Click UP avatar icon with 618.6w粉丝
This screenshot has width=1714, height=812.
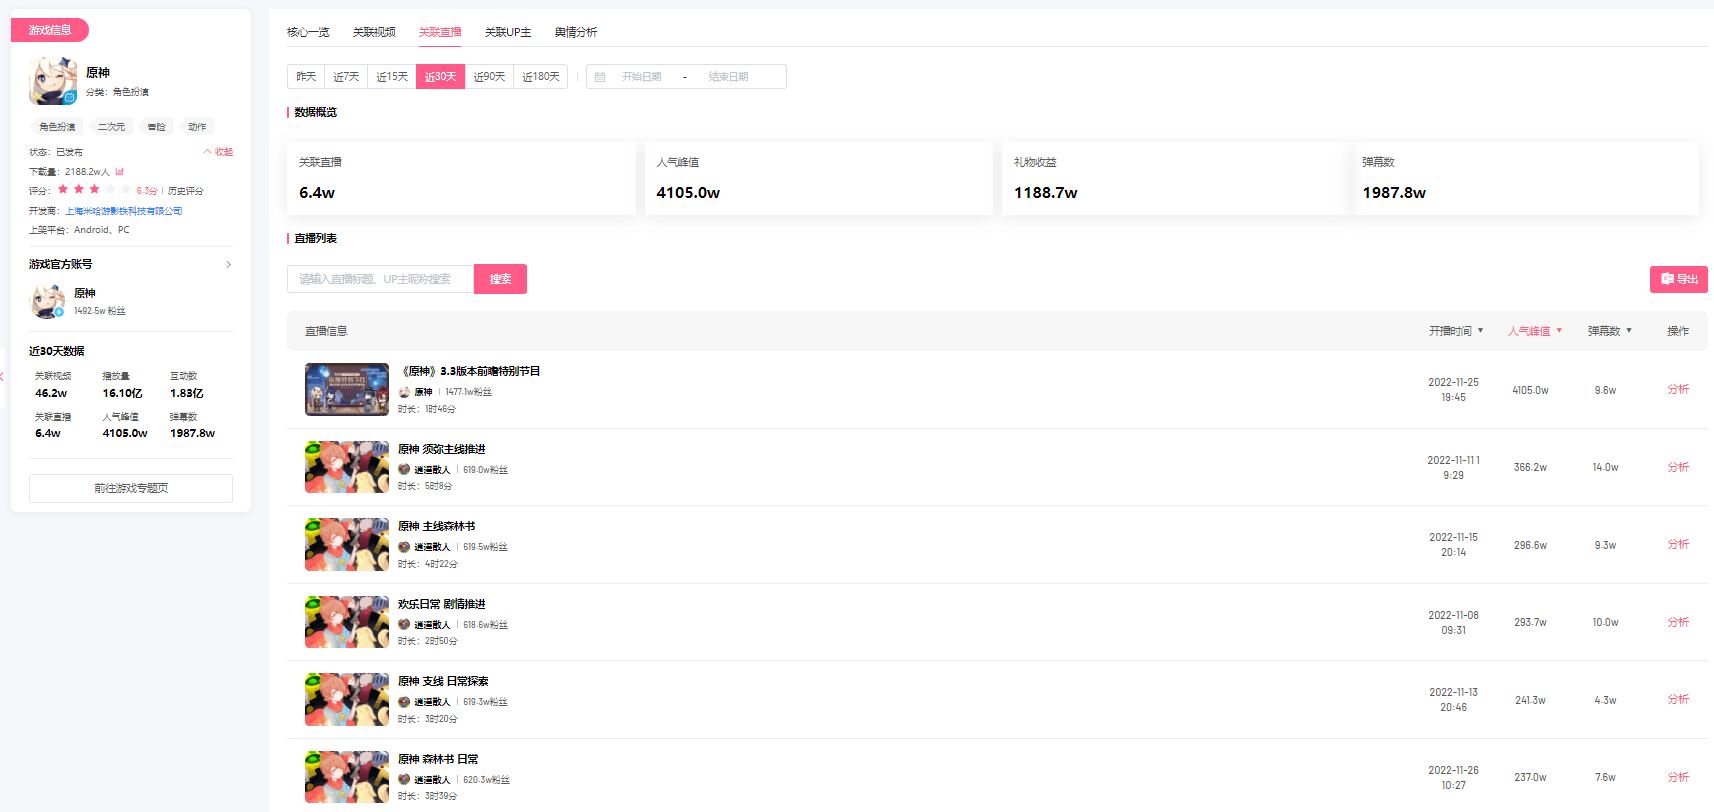[404, 625]
